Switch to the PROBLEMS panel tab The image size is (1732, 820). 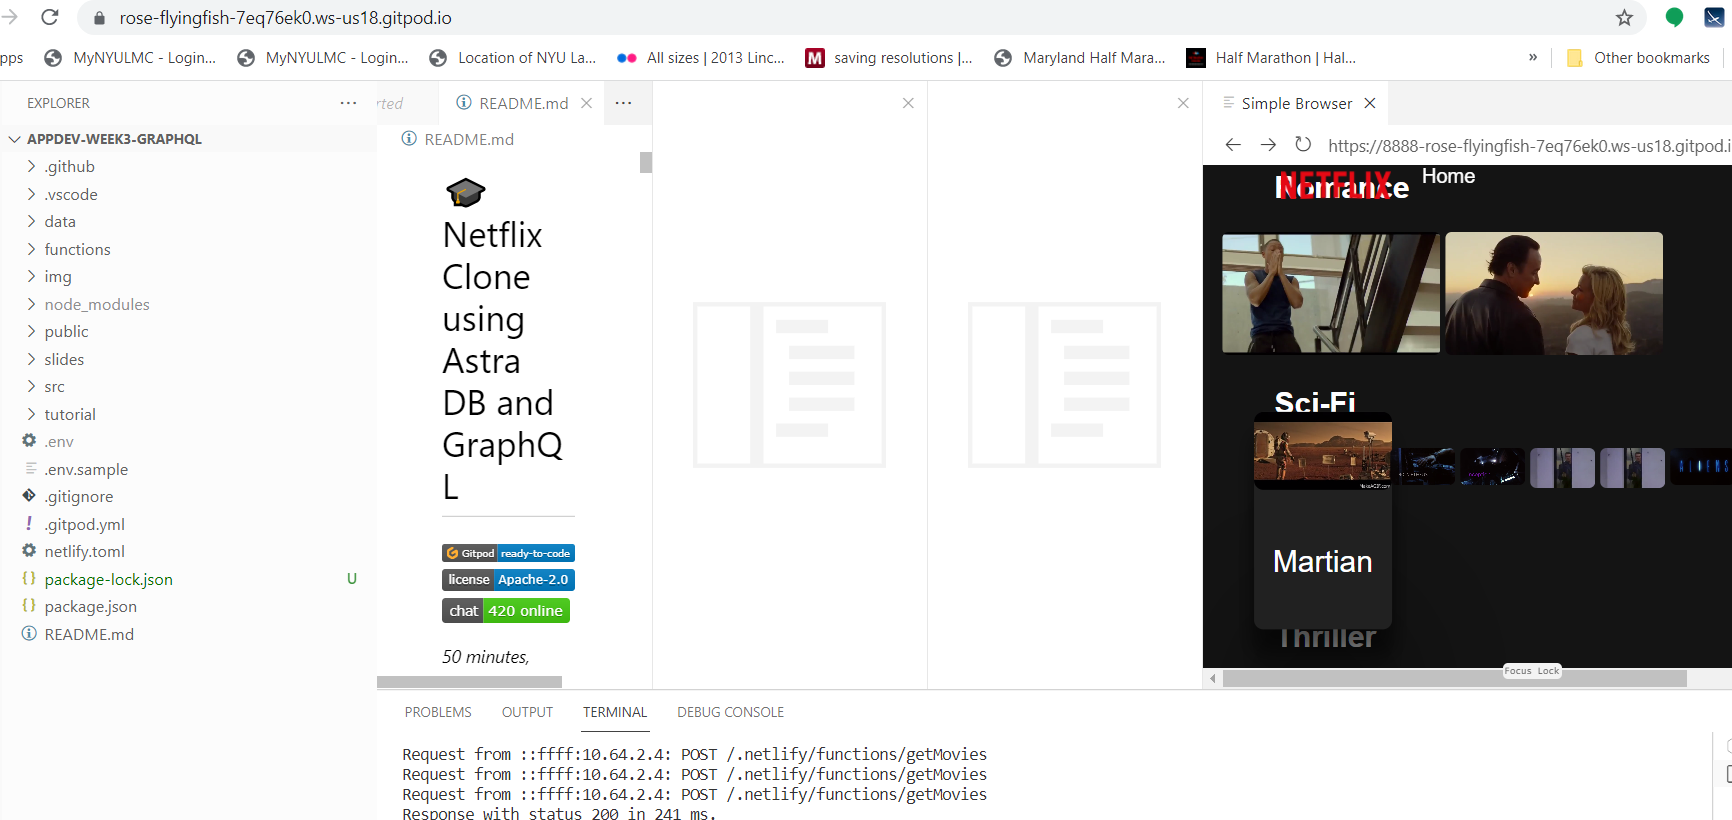438,712
